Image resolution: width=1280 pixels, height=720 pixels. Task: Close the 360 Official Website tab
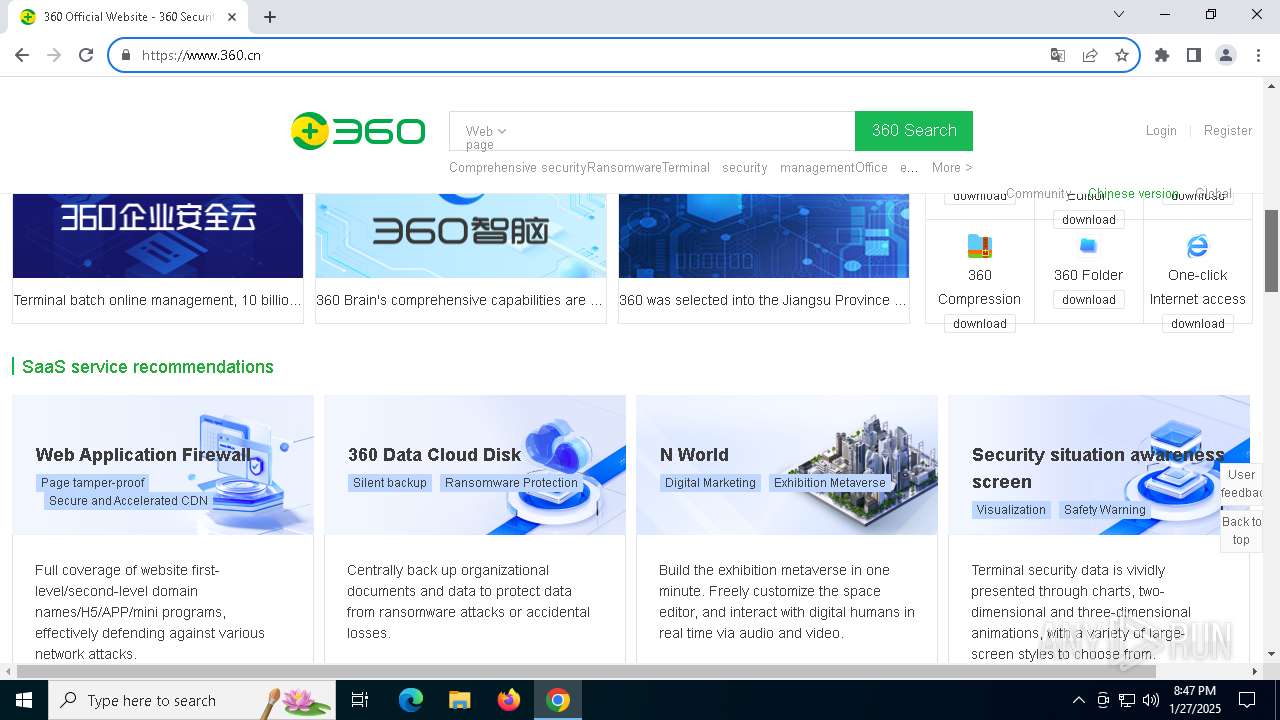[232, 16]
